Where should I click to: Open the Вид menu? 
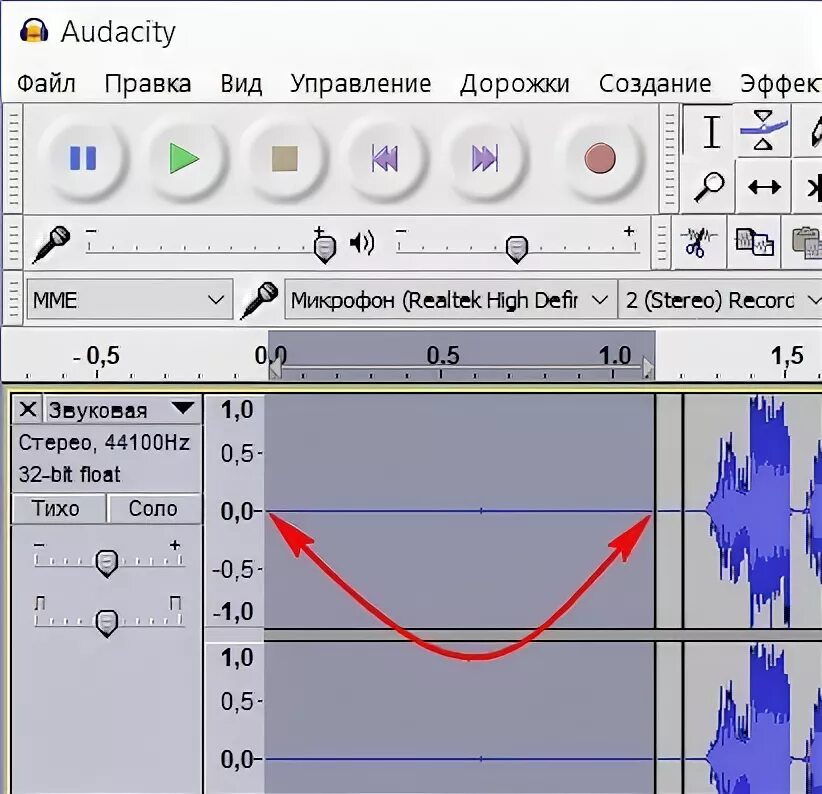tap(241, 84)
